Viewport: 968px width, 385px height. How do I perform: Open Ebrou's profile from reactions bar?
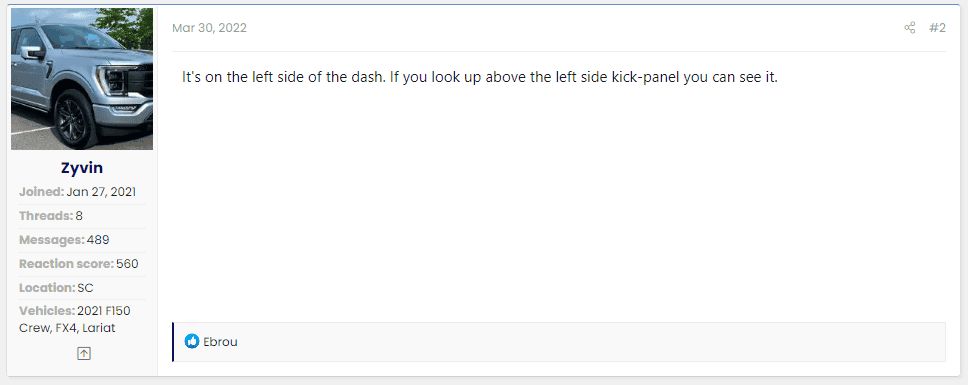coord(220,342)
